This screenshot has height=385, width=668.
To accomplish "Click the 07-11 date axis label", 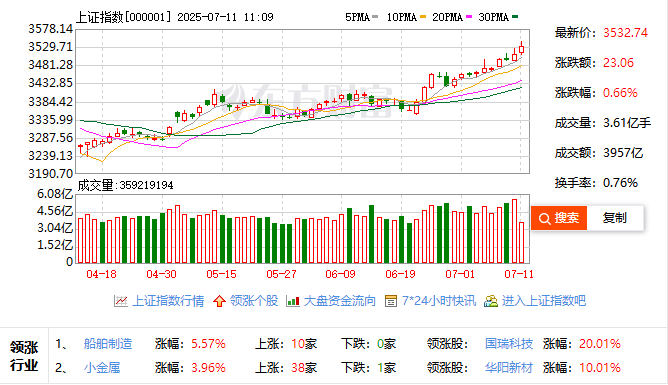I will [x=519, y=274].
